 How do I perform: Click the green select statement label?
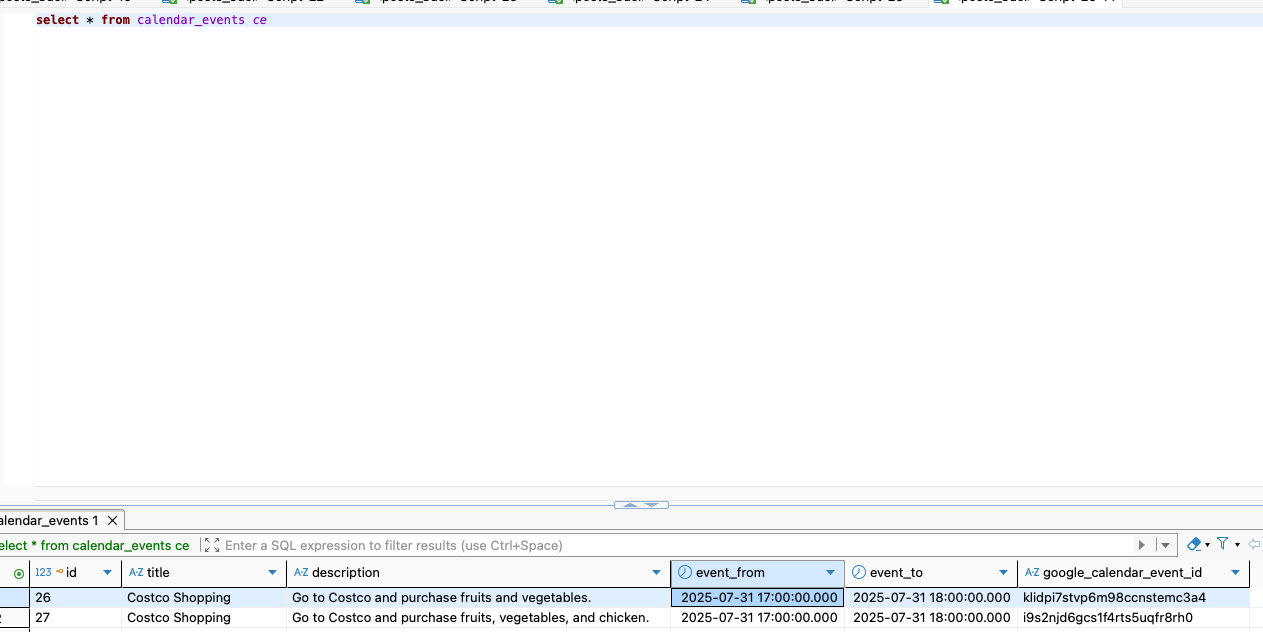coord(95,545)
